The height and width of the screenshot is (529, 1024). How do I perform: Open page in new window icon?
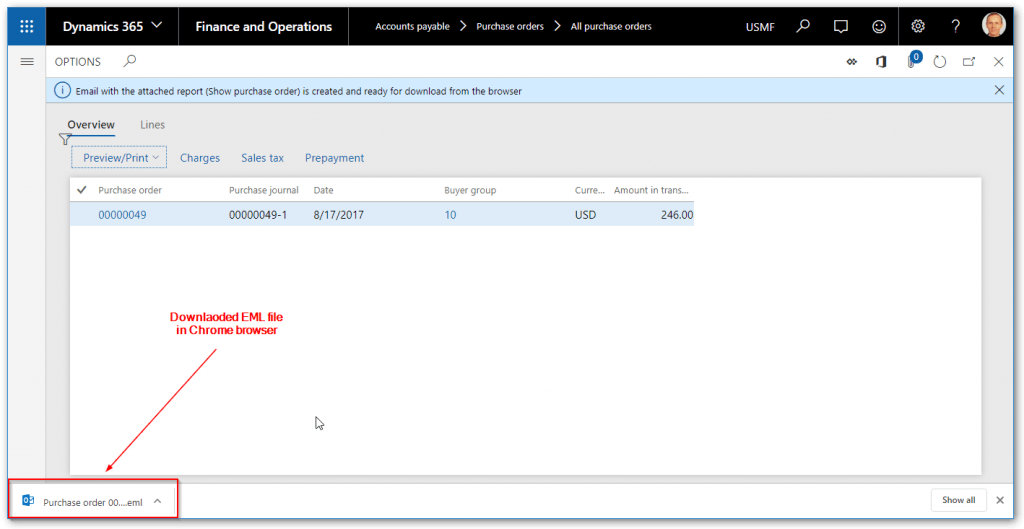[x=969, y=62]
